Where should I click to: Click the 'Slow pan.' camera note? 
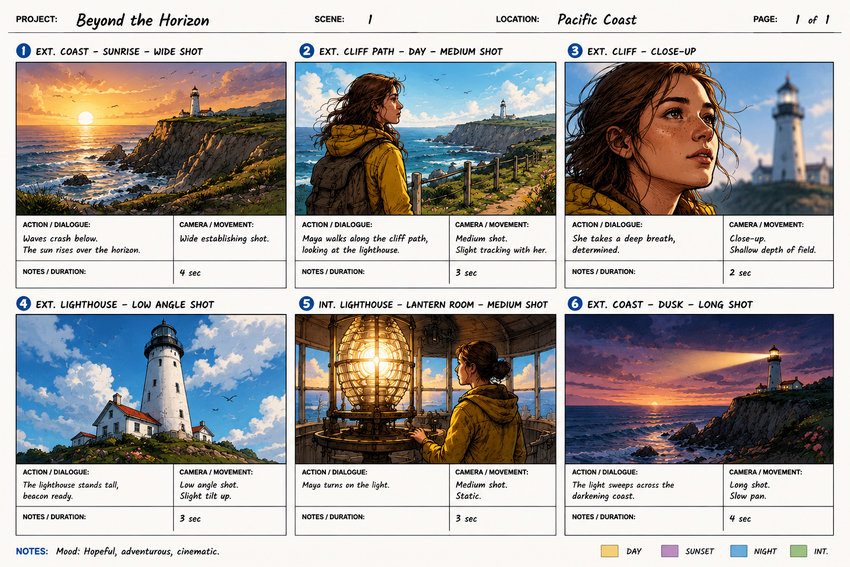click(x=748, y=496)
